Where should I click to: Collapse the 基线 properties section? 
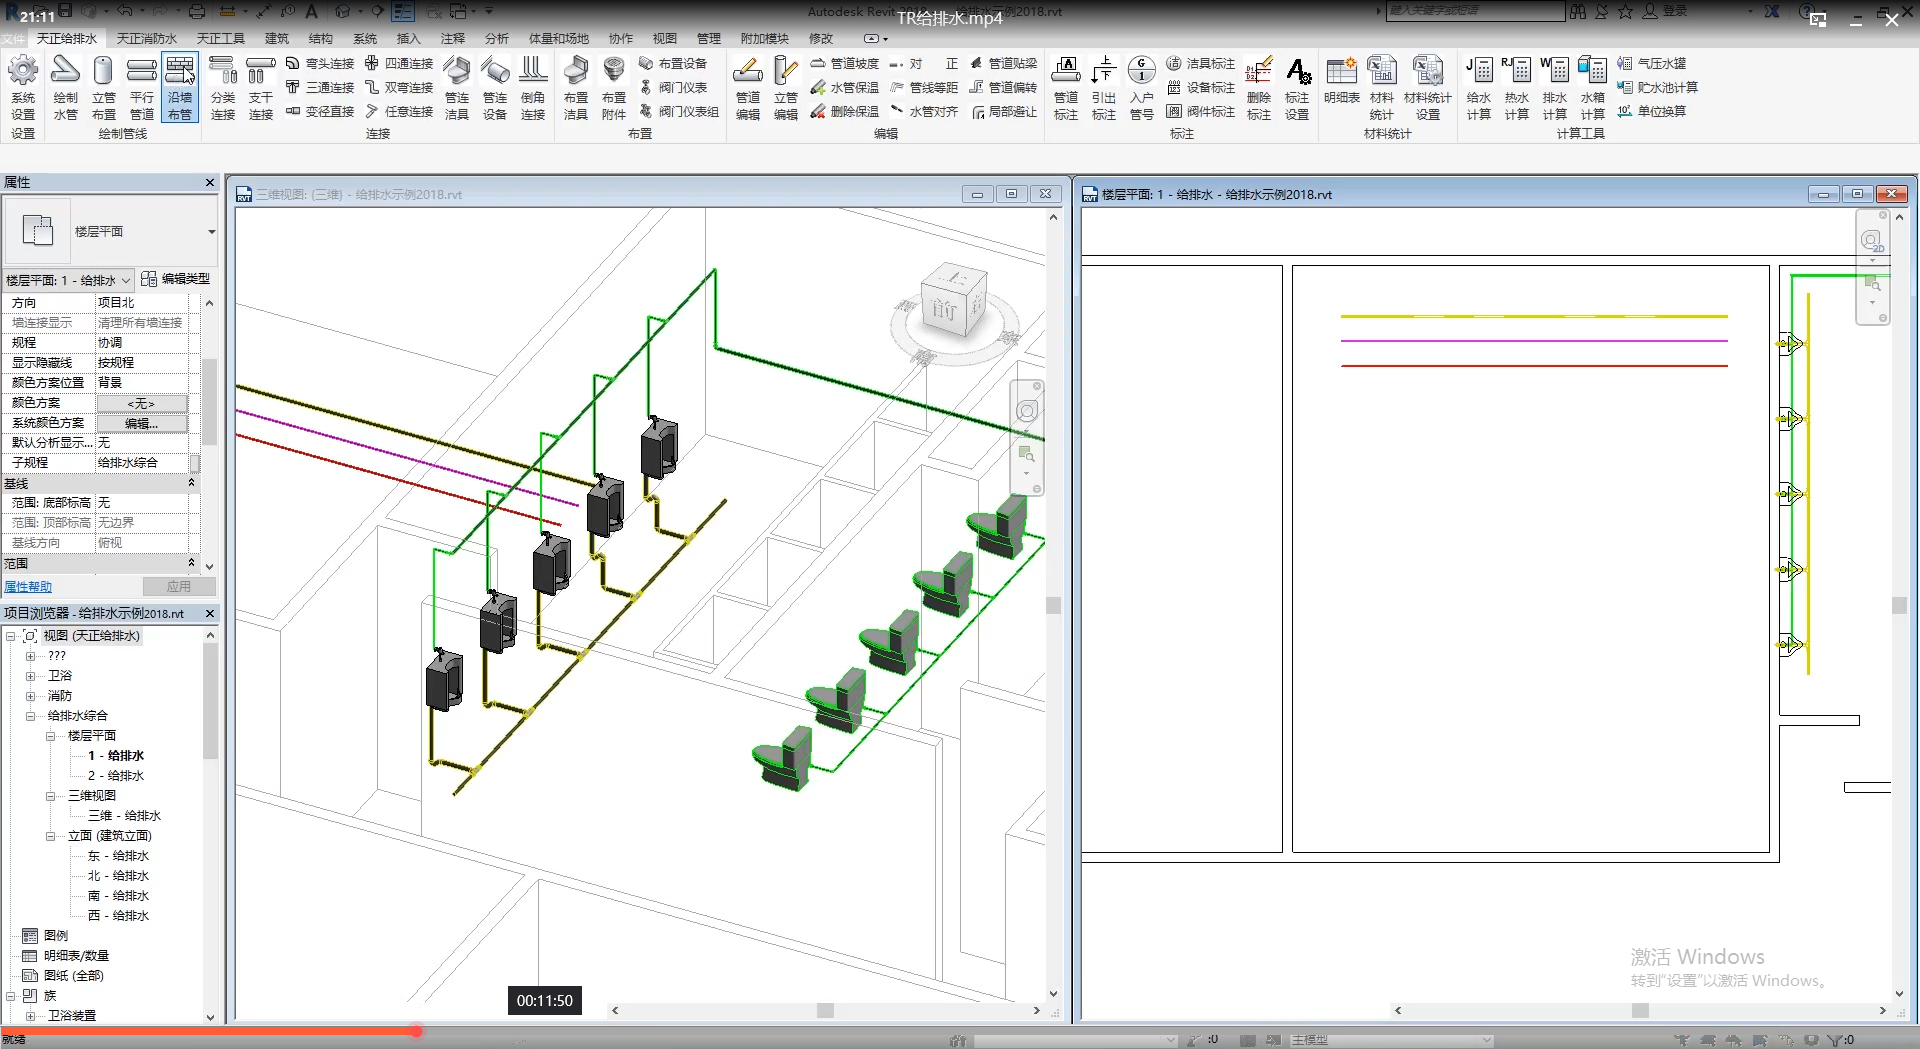(x=191, y=483)
